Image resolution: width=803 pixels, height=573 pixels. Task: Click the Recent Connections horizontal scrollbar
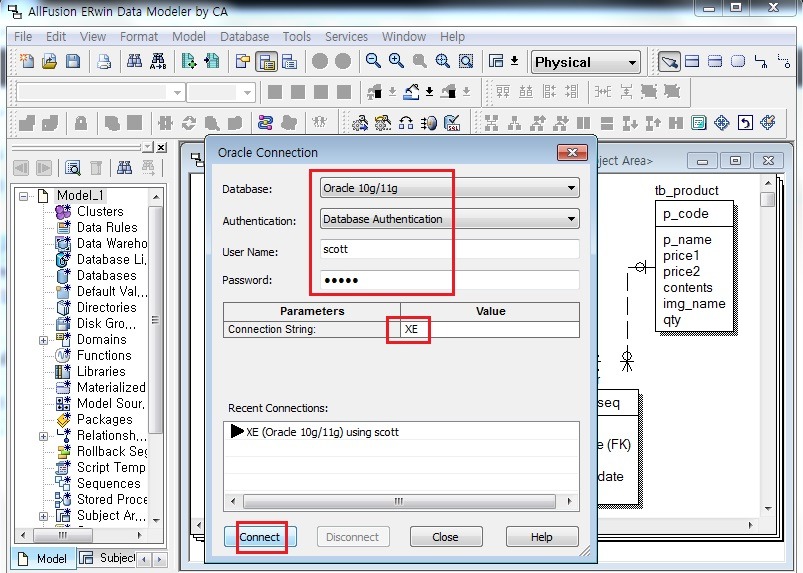click(399, 501)
